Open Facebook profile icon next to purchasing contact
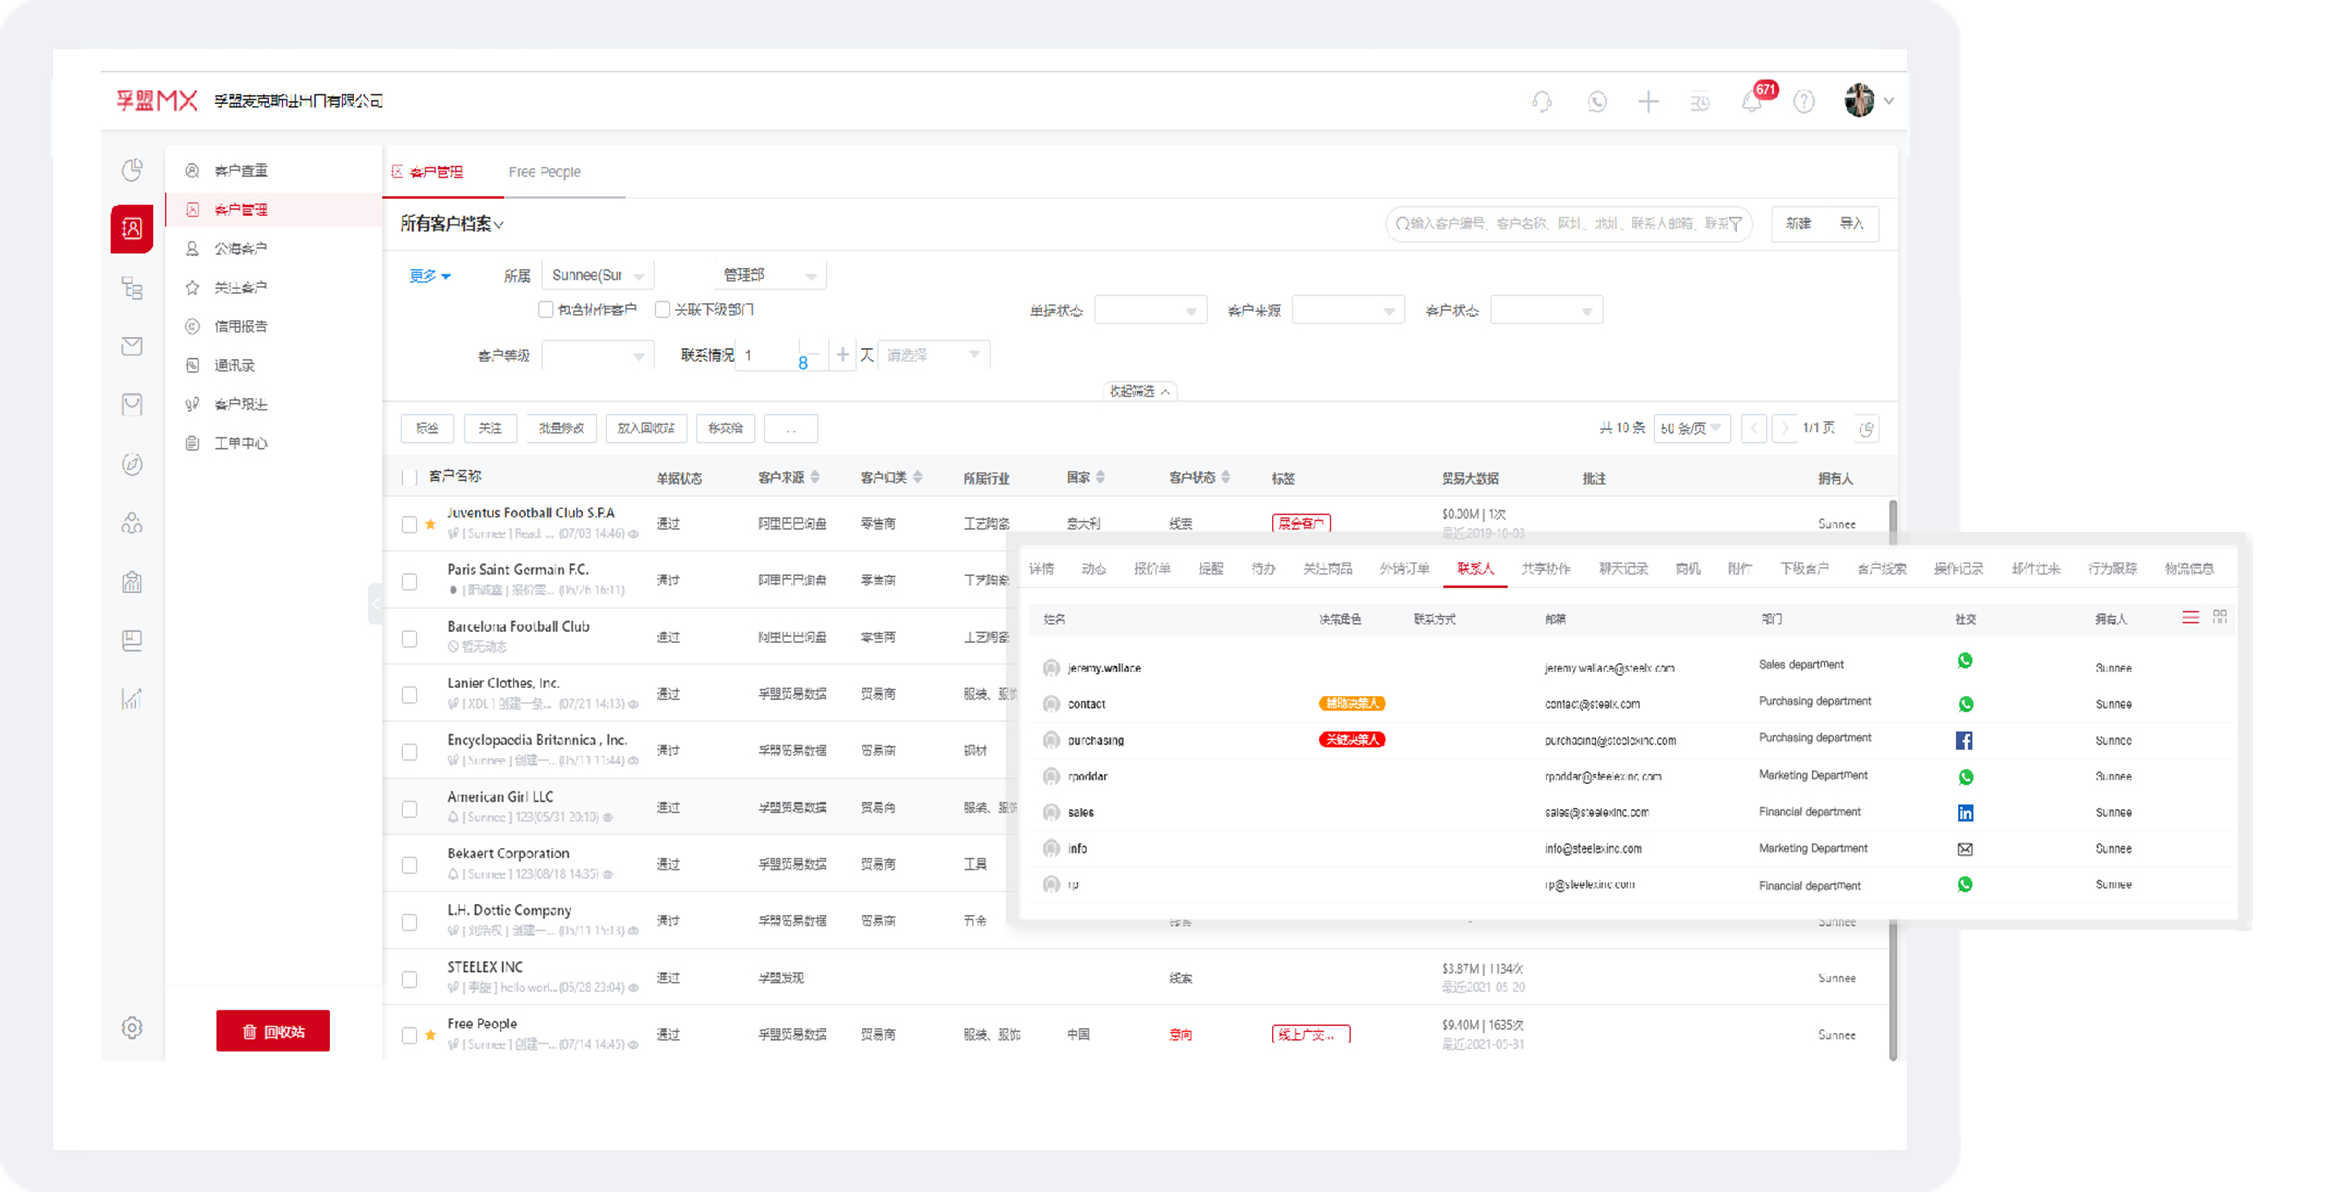Screen dimensions: 2336x1192 1964,740
